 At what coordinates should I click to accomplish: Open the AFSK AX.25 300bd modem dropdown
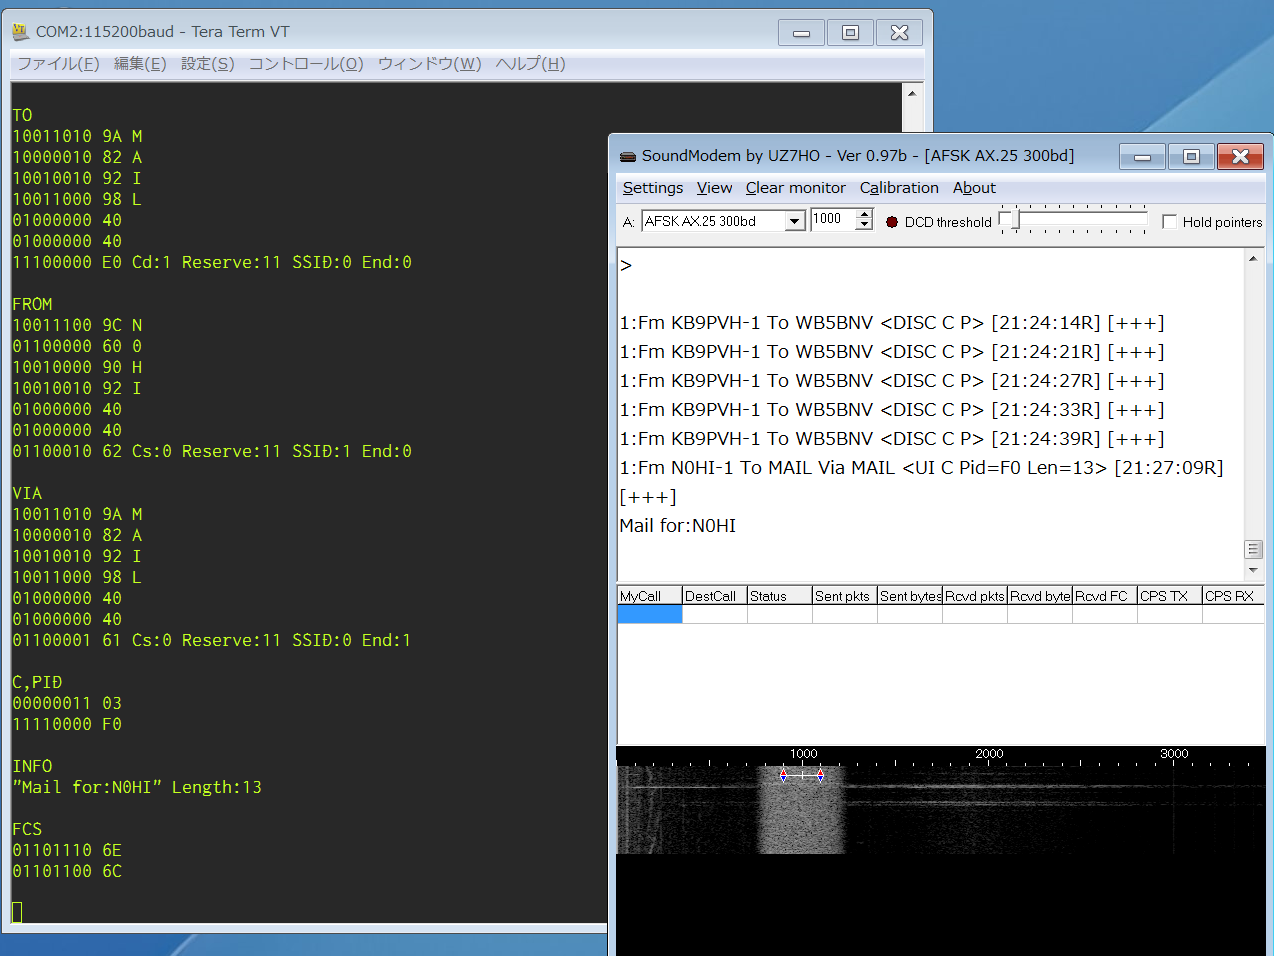pos(795,221)
